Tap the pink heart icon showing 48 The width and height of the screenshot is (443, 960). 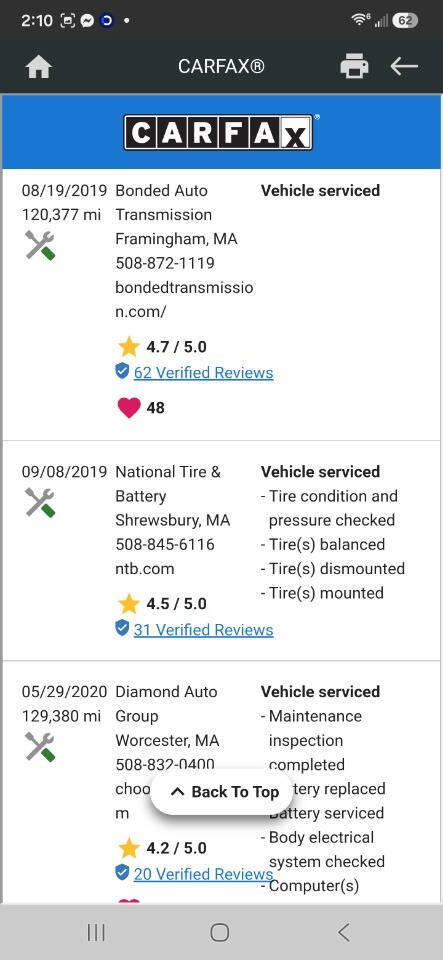tap(128, 408)
